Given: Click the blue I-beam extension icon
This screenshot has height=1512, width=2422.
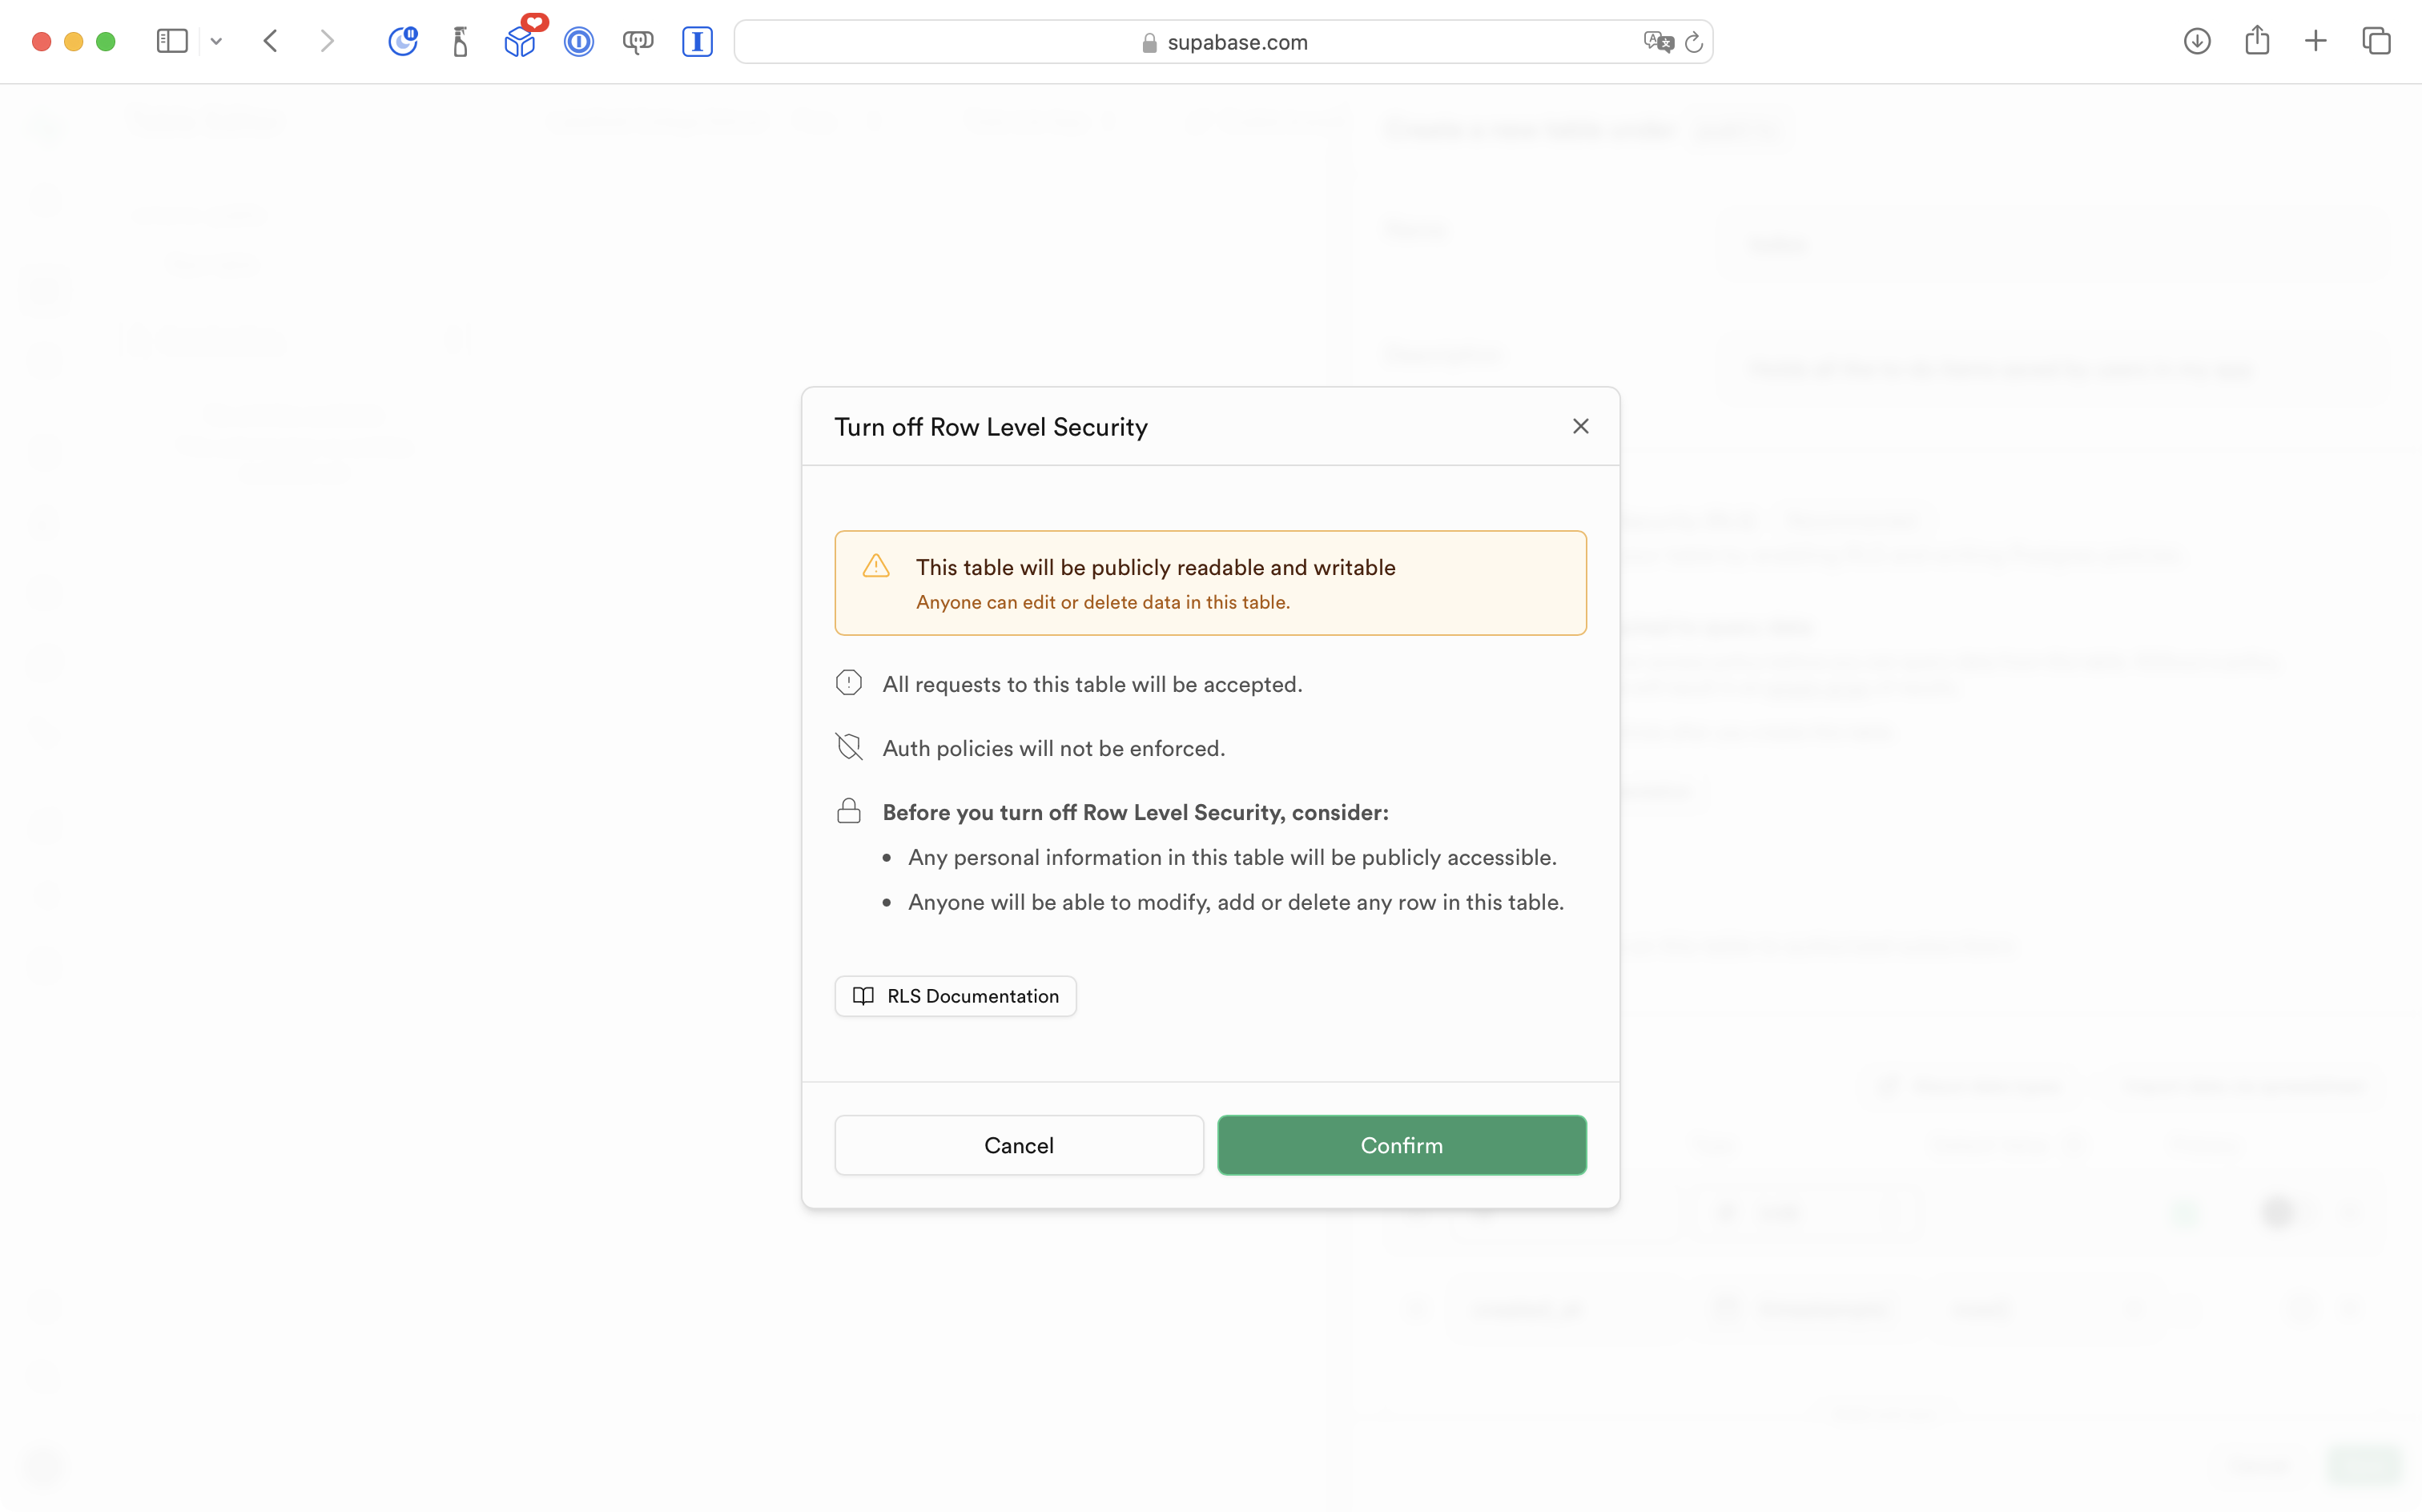Looking at the screenshot, I should [697, 42].
